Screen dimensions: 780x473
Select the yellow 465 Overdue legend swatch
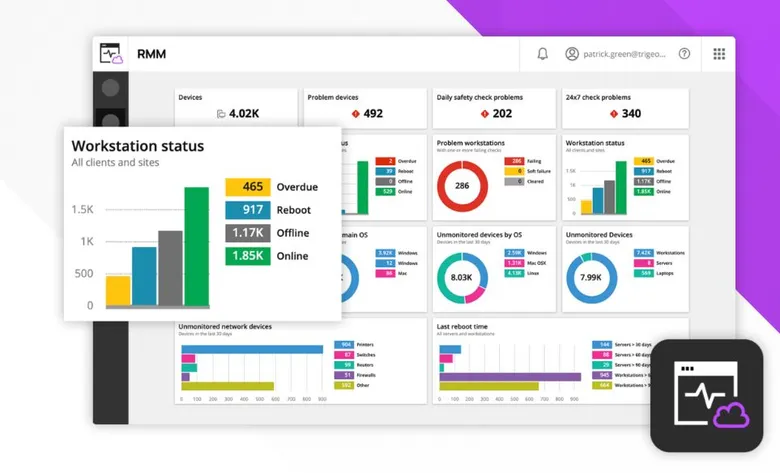point(248,187)
